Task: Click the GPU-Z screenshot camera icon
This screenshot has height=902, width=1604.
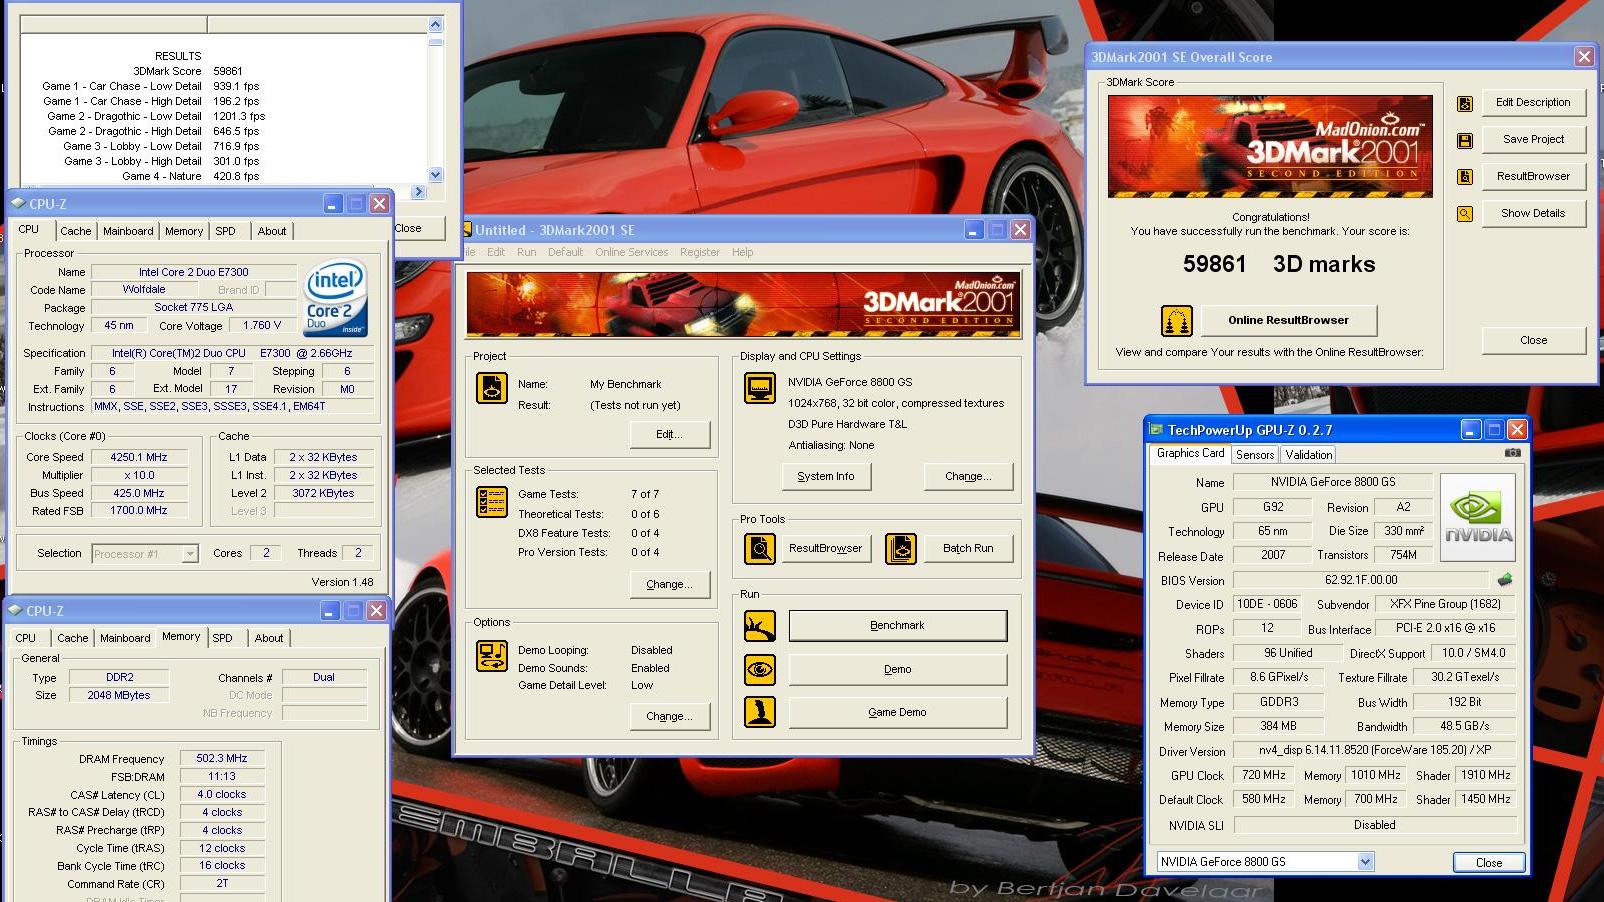Action: click(1513, 453)
